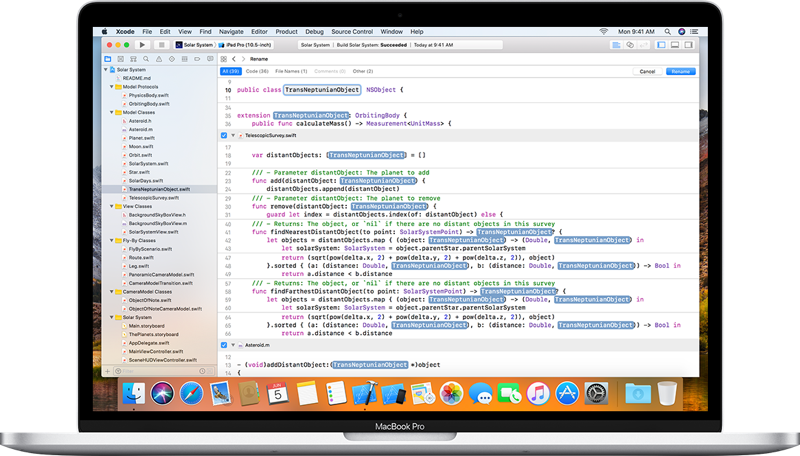The height and width of the screenshot is (456, 800).
Task: Switch to the File Names (1) tab
Action: pos(290,71)
